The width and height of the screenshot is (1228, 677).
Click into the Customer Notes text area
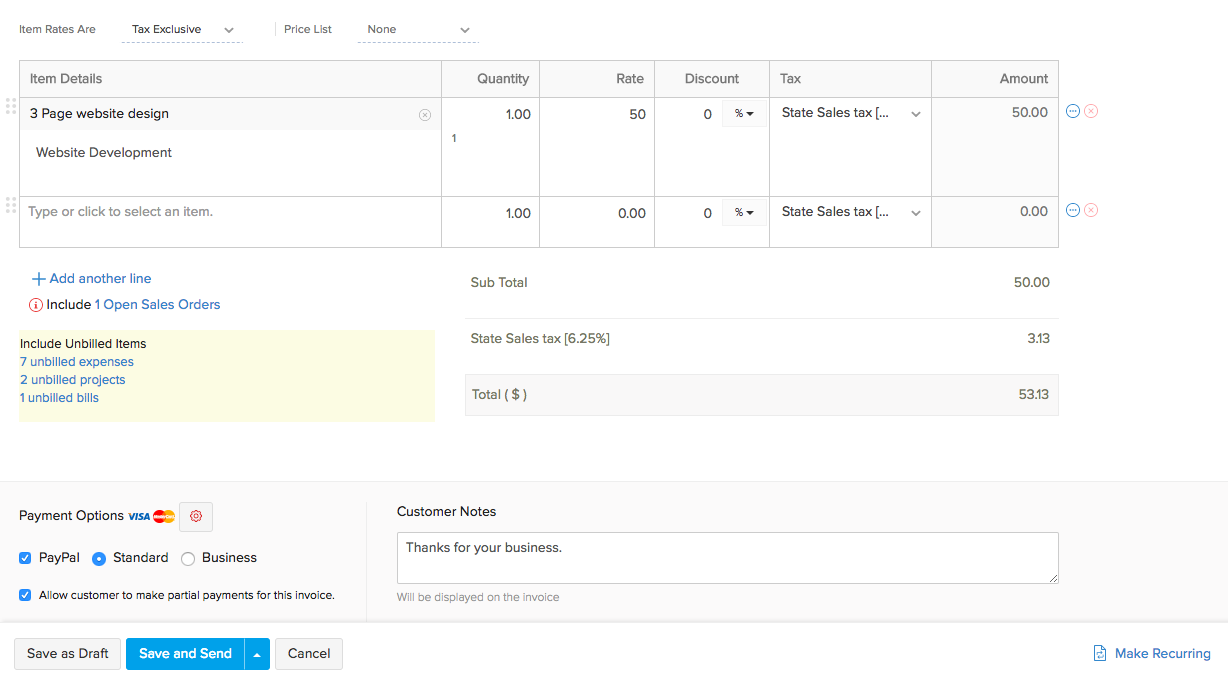(727, 557)
